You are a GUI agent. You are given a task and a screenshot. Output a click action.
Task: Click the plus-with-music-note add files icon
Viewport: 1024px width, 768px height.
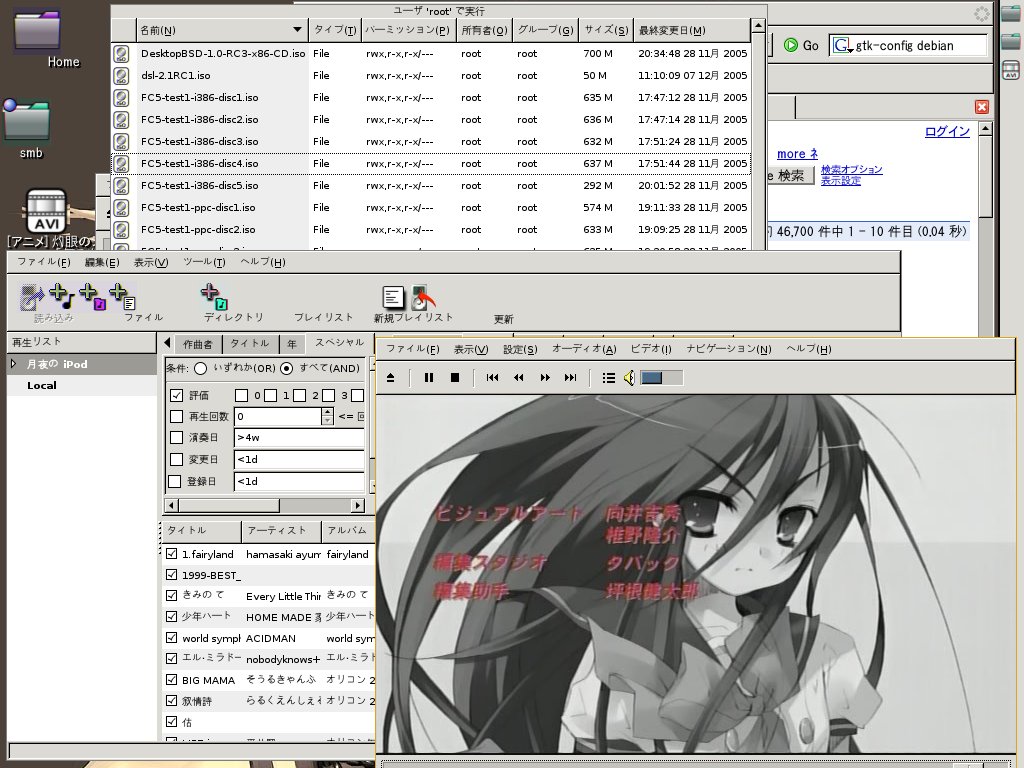(62, 296)
